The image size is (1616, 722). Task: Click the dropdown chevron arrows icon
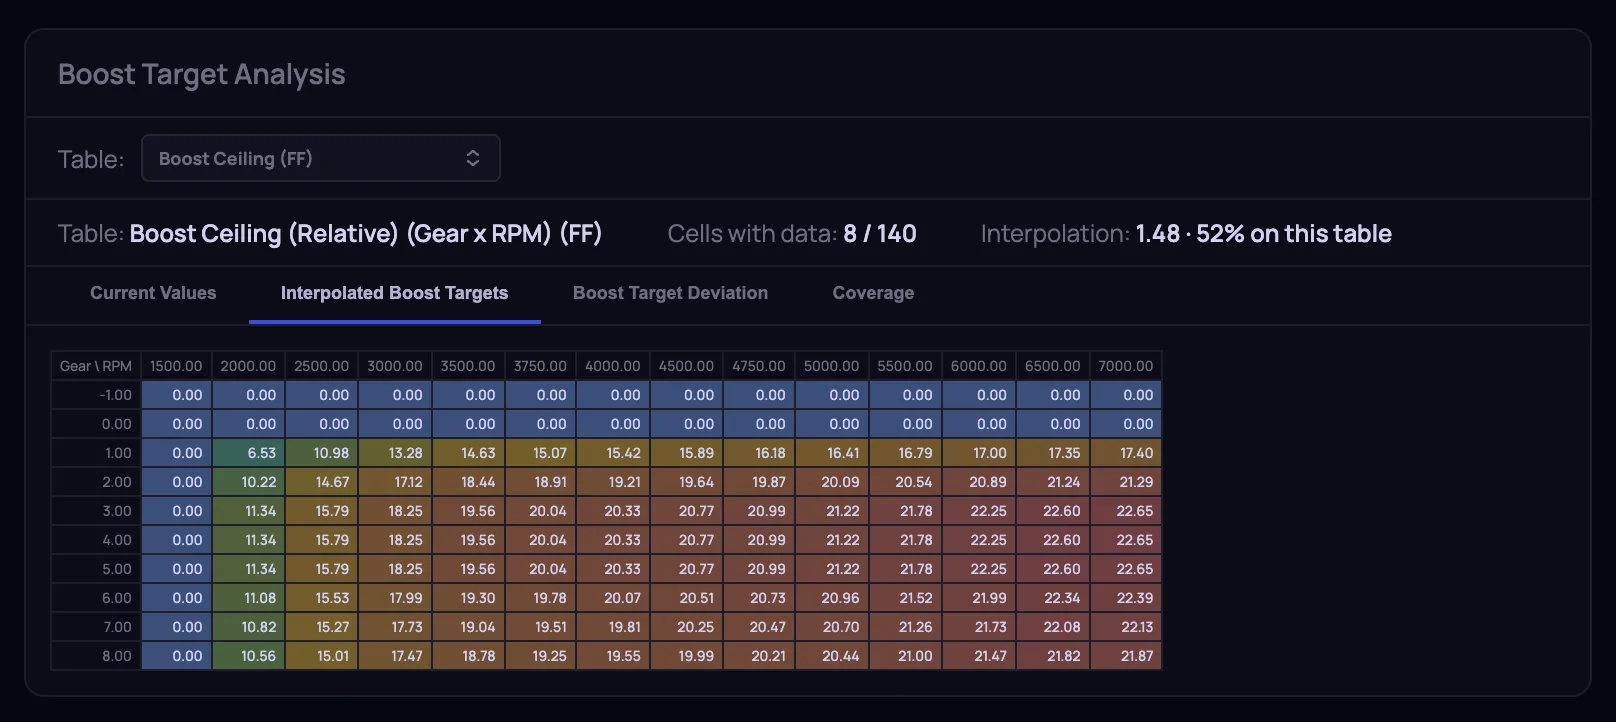[x=473, y=158]
